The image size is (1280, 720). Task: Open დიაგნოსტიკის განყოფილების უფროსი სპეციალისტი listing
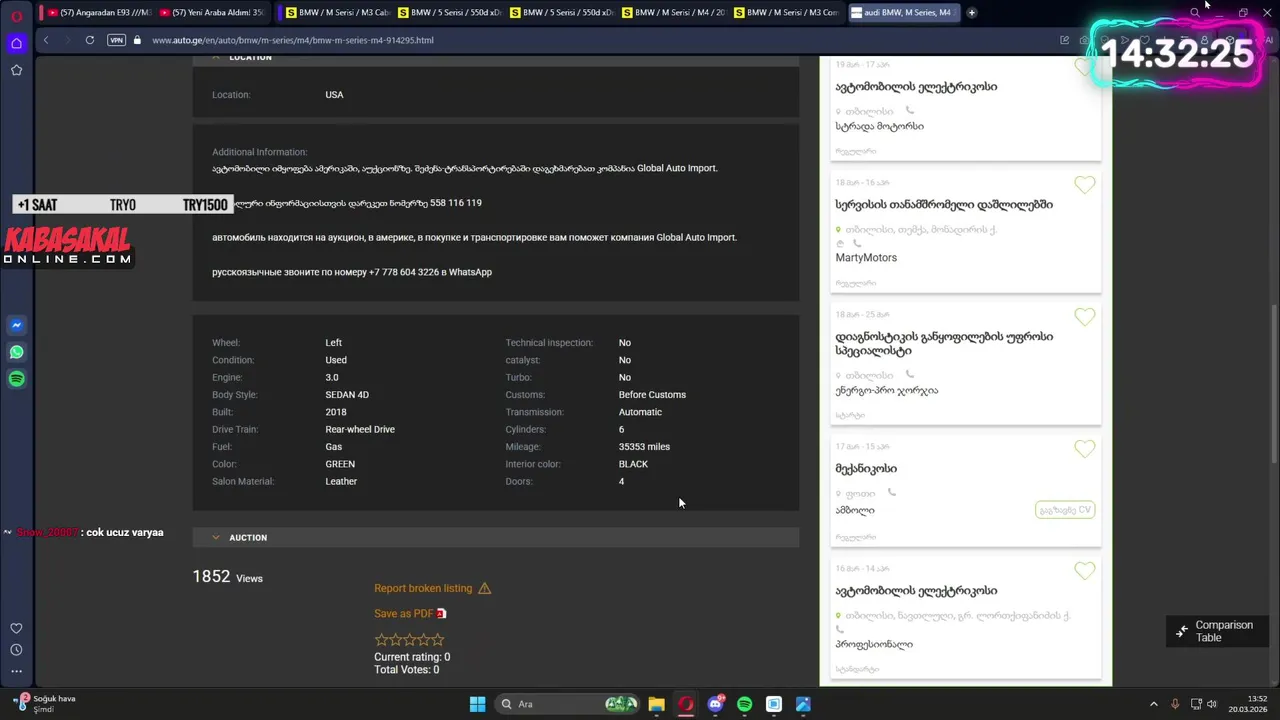(944, 344)
